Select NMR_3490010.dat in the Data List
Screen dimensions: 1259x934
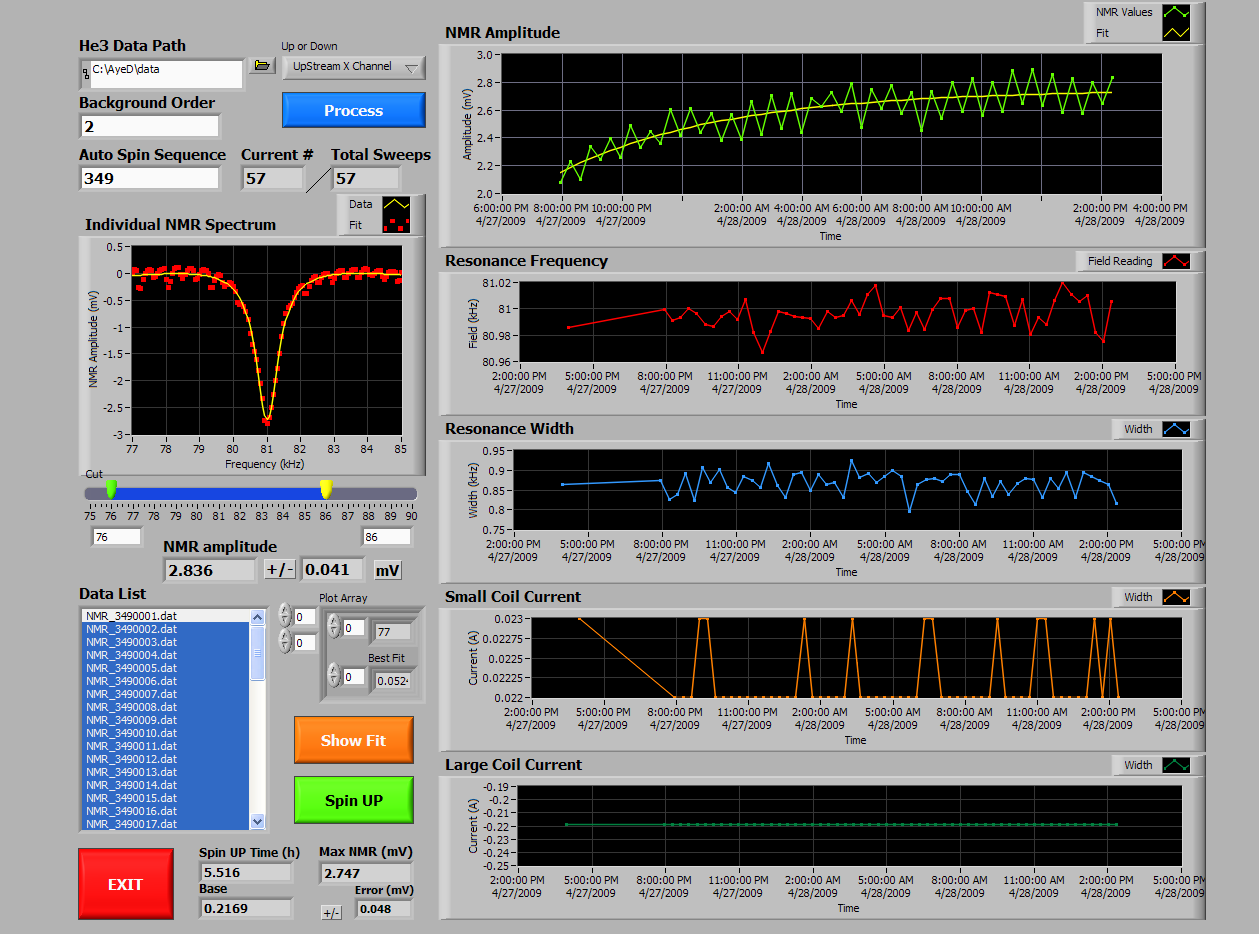pos(165,733)
